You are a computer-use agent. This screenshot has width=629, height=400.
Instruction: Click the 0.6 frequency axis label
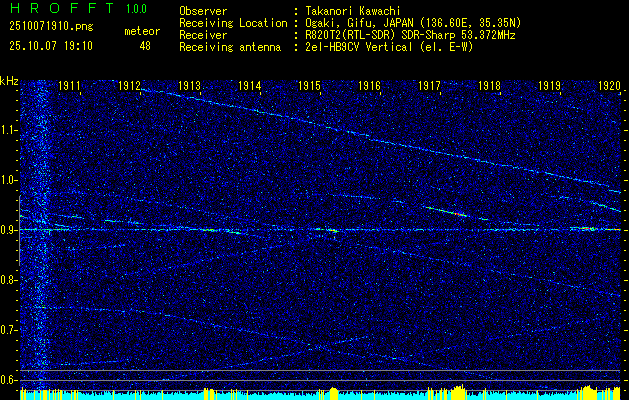point(9,380)
